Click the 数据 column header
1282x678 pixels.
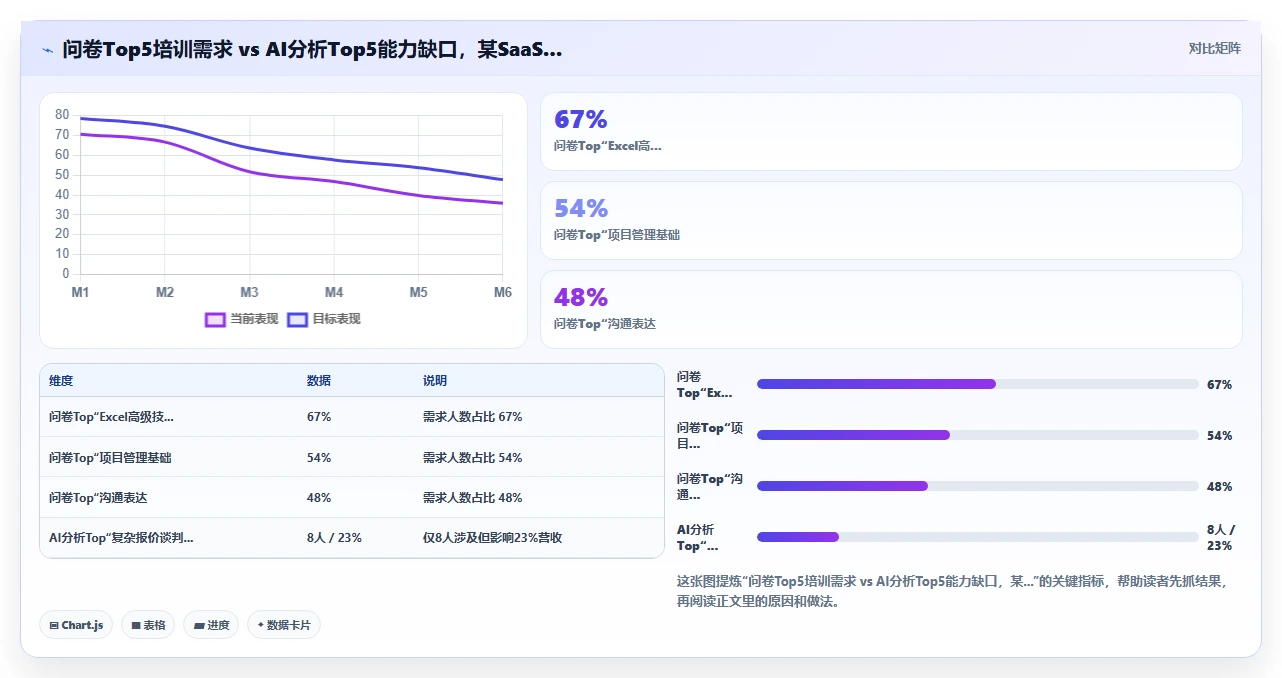click(319, 381)
